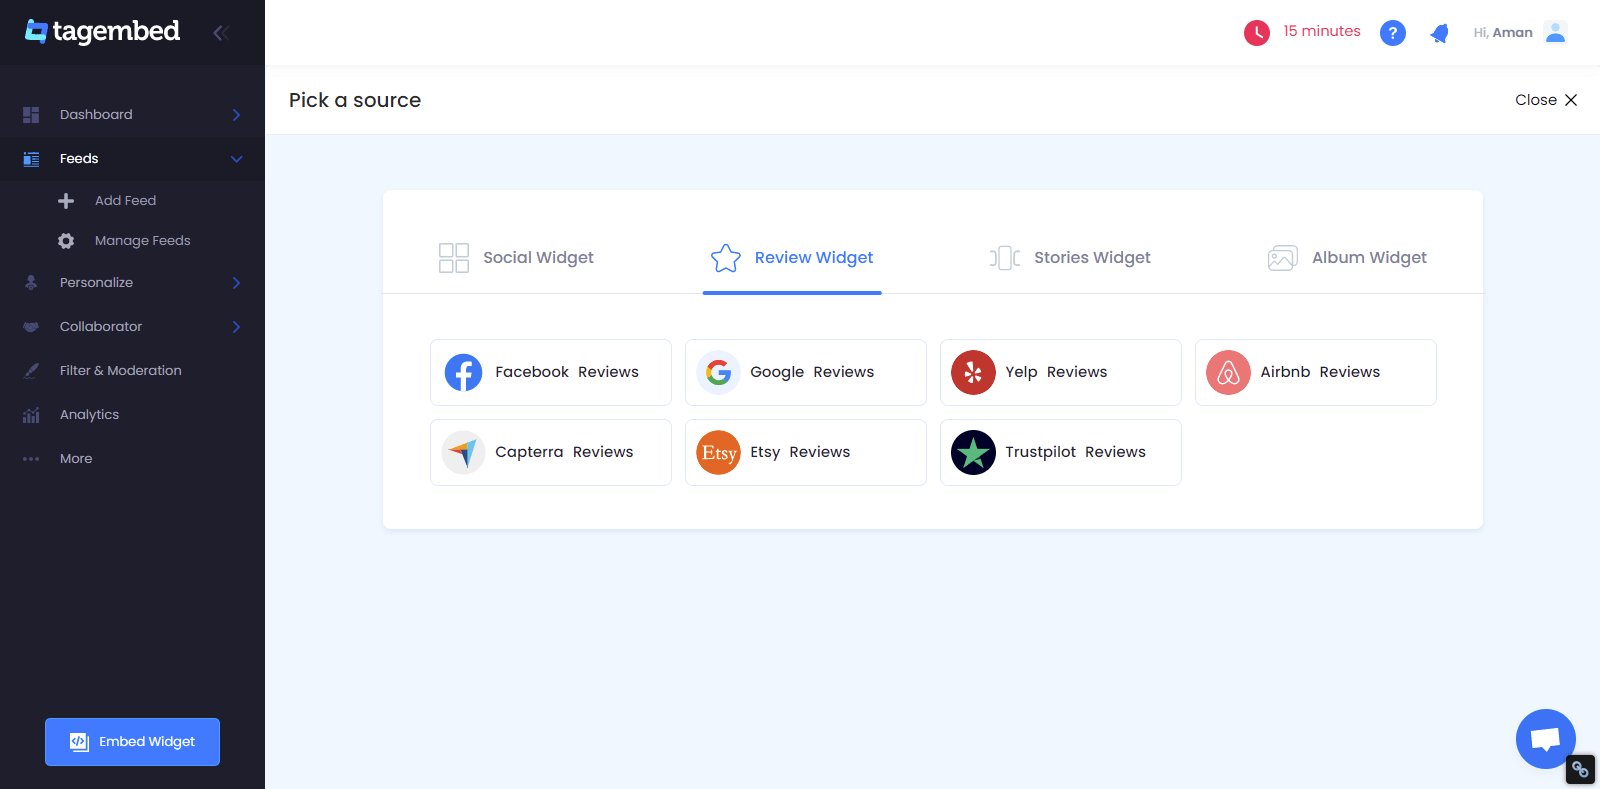Click the Album Widget images icon
Viewport: 1600px width, 789px height.
1283,258
